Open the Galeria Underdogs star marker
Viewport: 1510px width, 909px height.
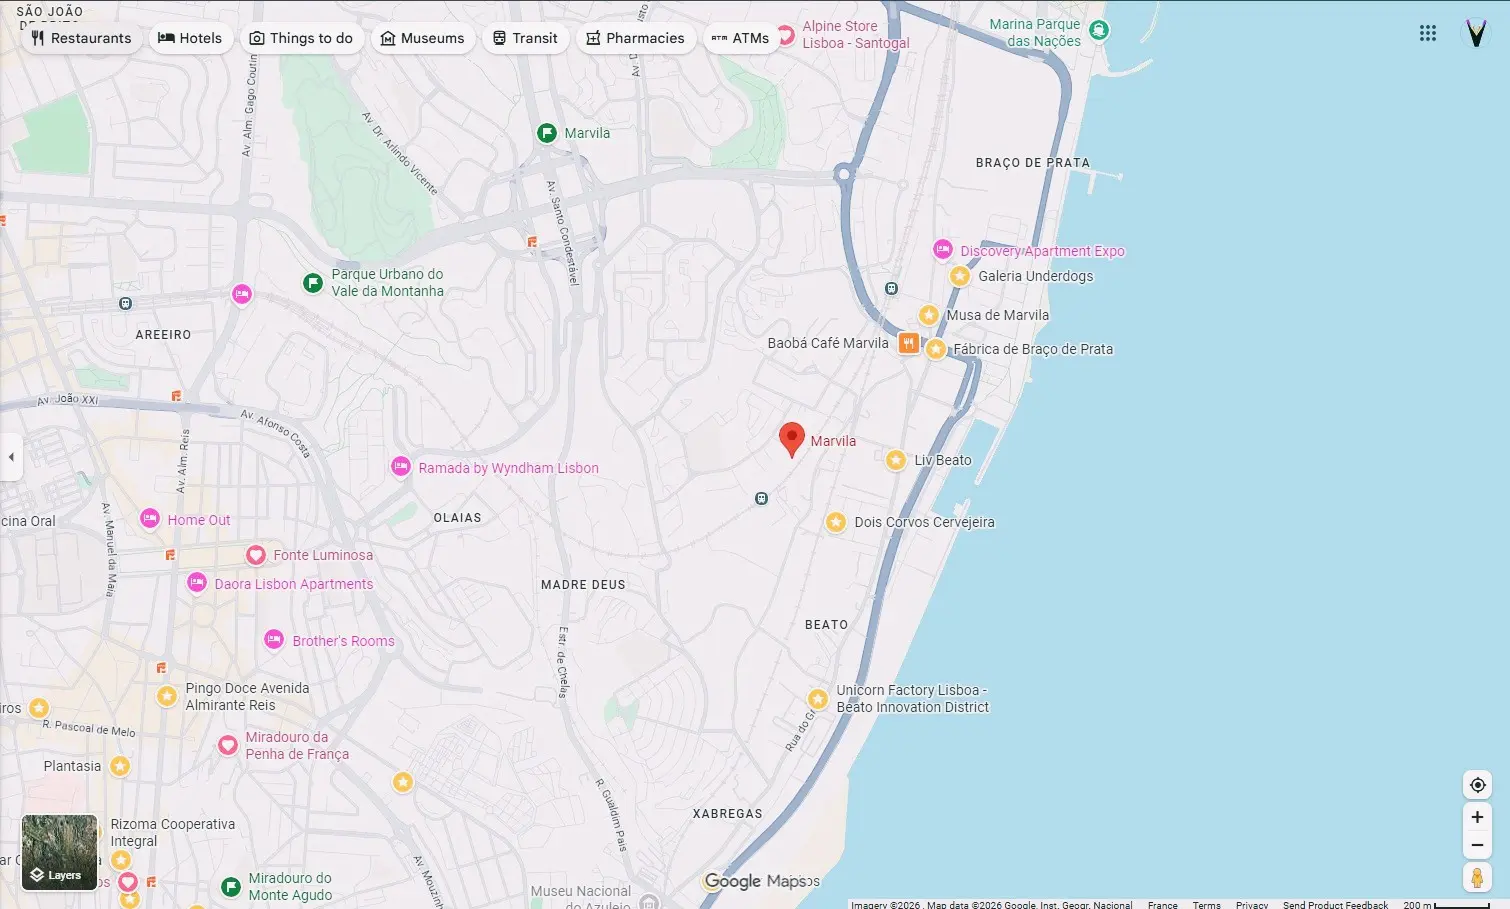pyautogui.click(x=960, y=276)
